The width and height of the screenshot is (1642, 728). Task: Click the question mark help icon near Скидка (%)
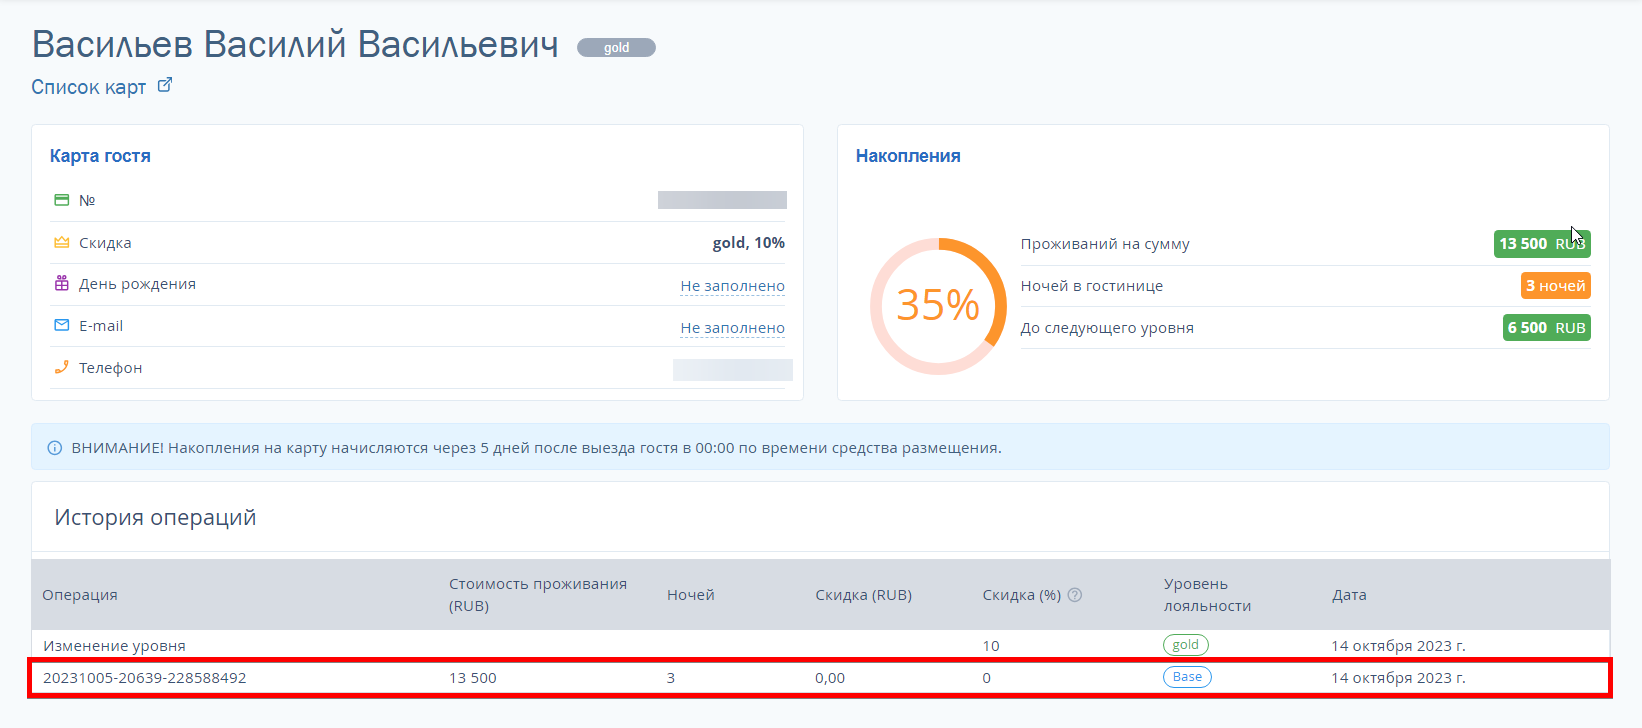point(1075,595)
